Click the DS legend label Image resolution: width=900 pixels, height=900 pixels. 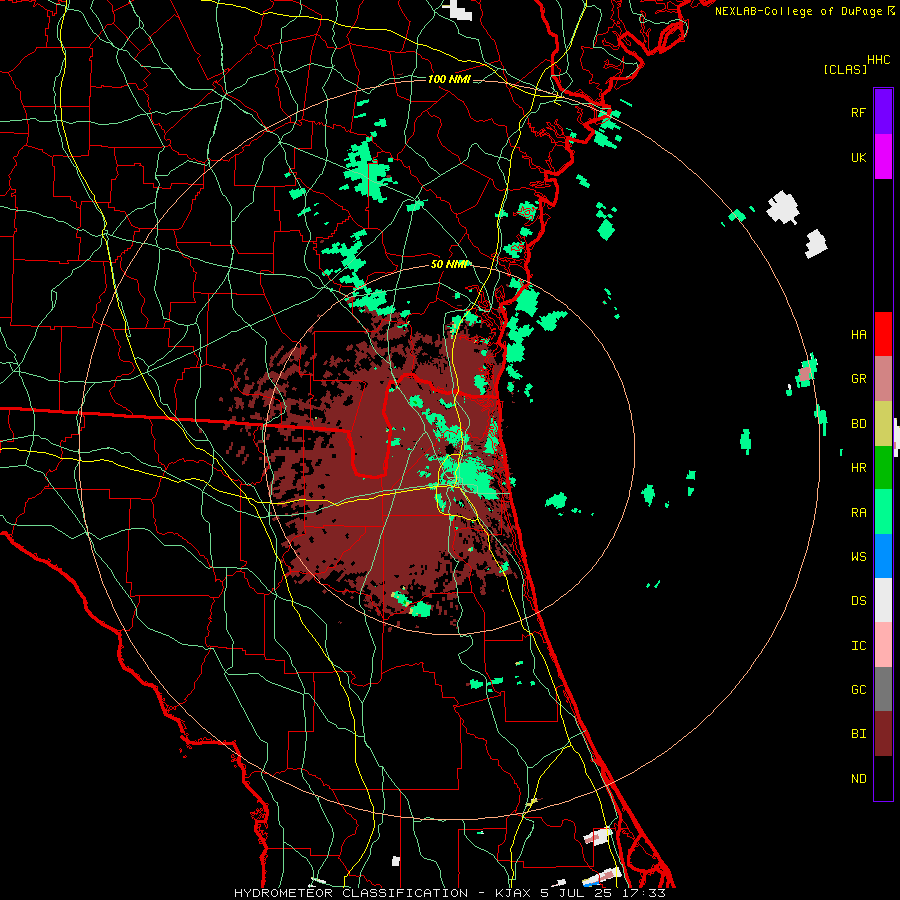pyautogui.click(x=859, y=600)
